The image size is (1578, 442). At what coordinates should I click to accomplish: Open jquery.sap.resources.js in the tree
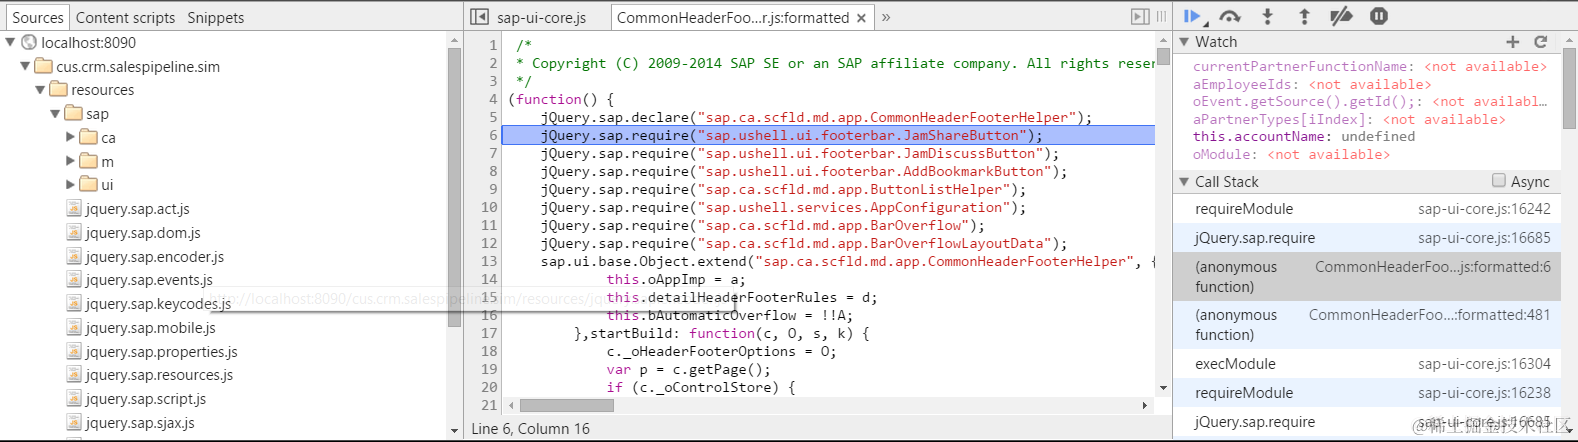point(159,375)
